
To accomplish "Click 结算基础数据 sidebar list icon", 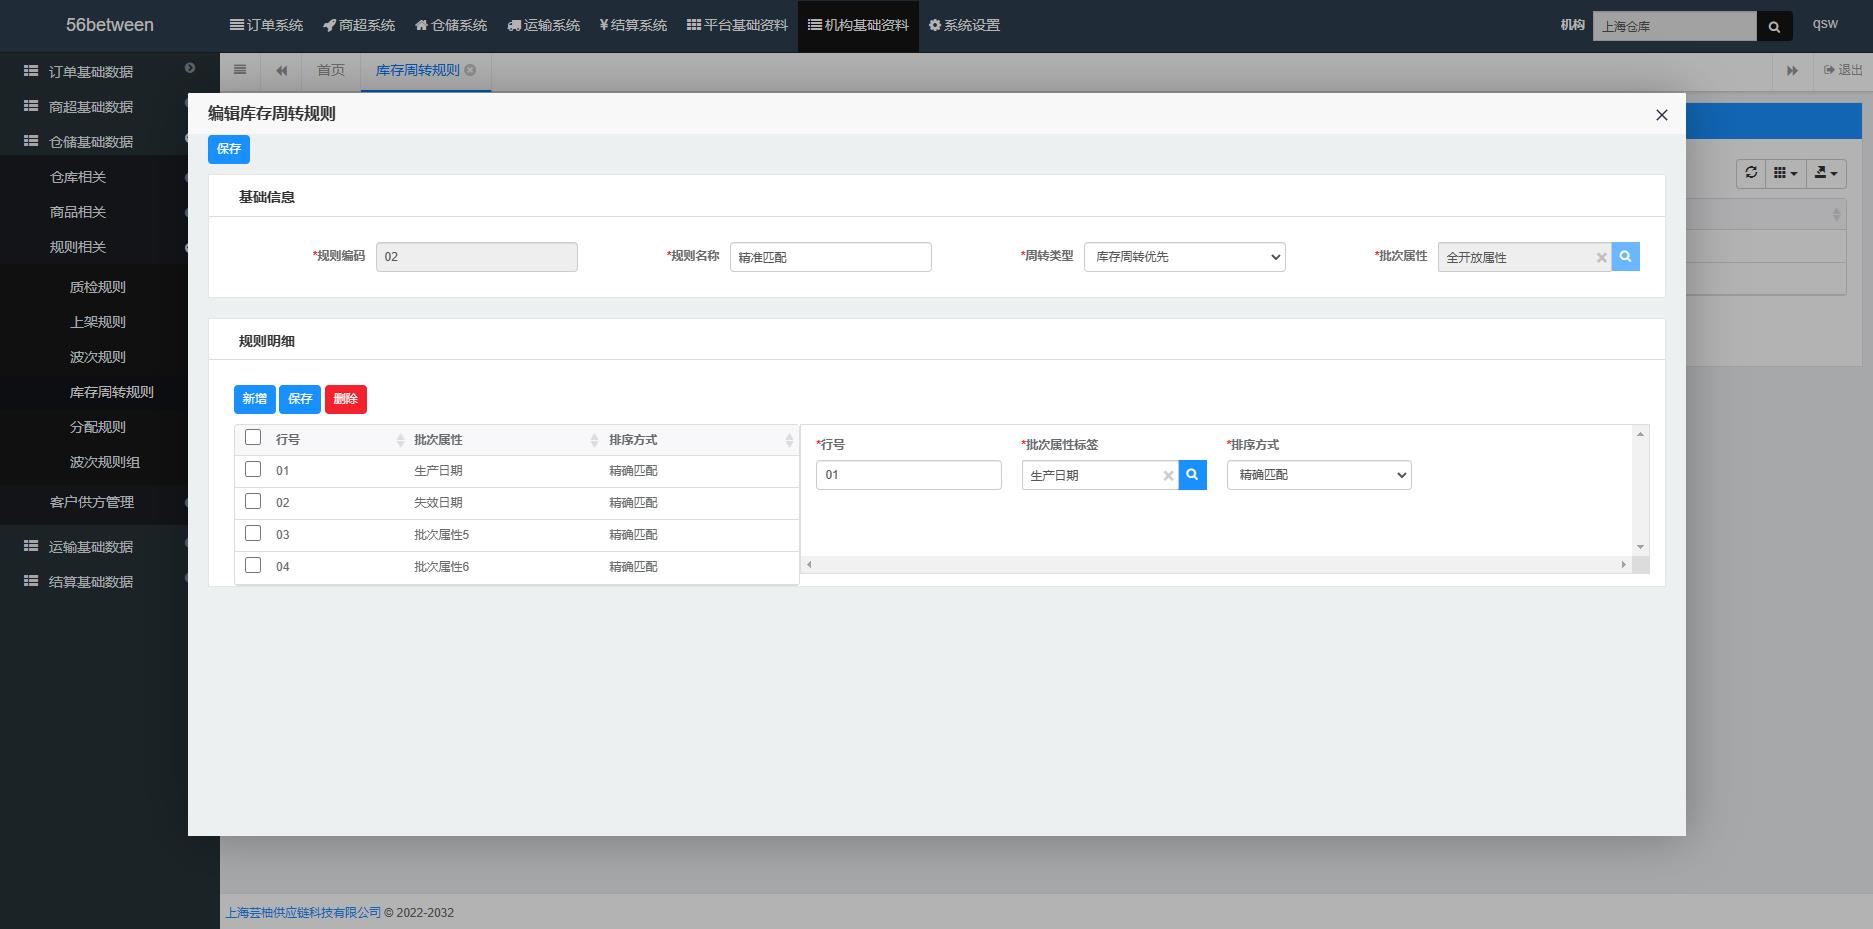I will (x=31, y=581).
